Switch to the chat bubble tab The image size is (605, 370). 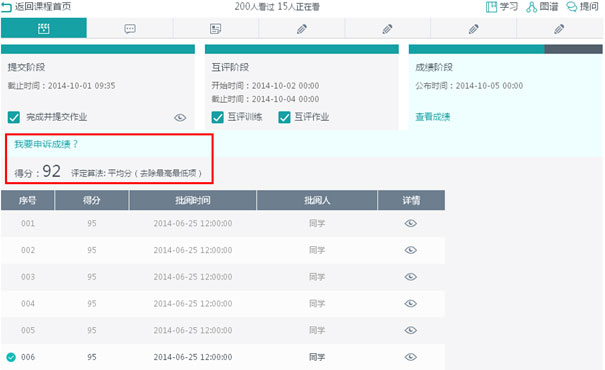130,29
